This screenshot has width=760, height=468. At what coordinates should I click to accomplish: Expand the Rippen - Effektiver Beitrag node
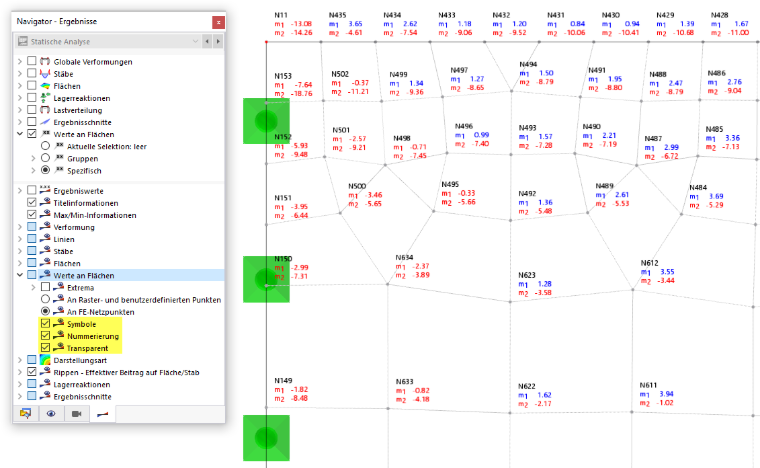20,372
